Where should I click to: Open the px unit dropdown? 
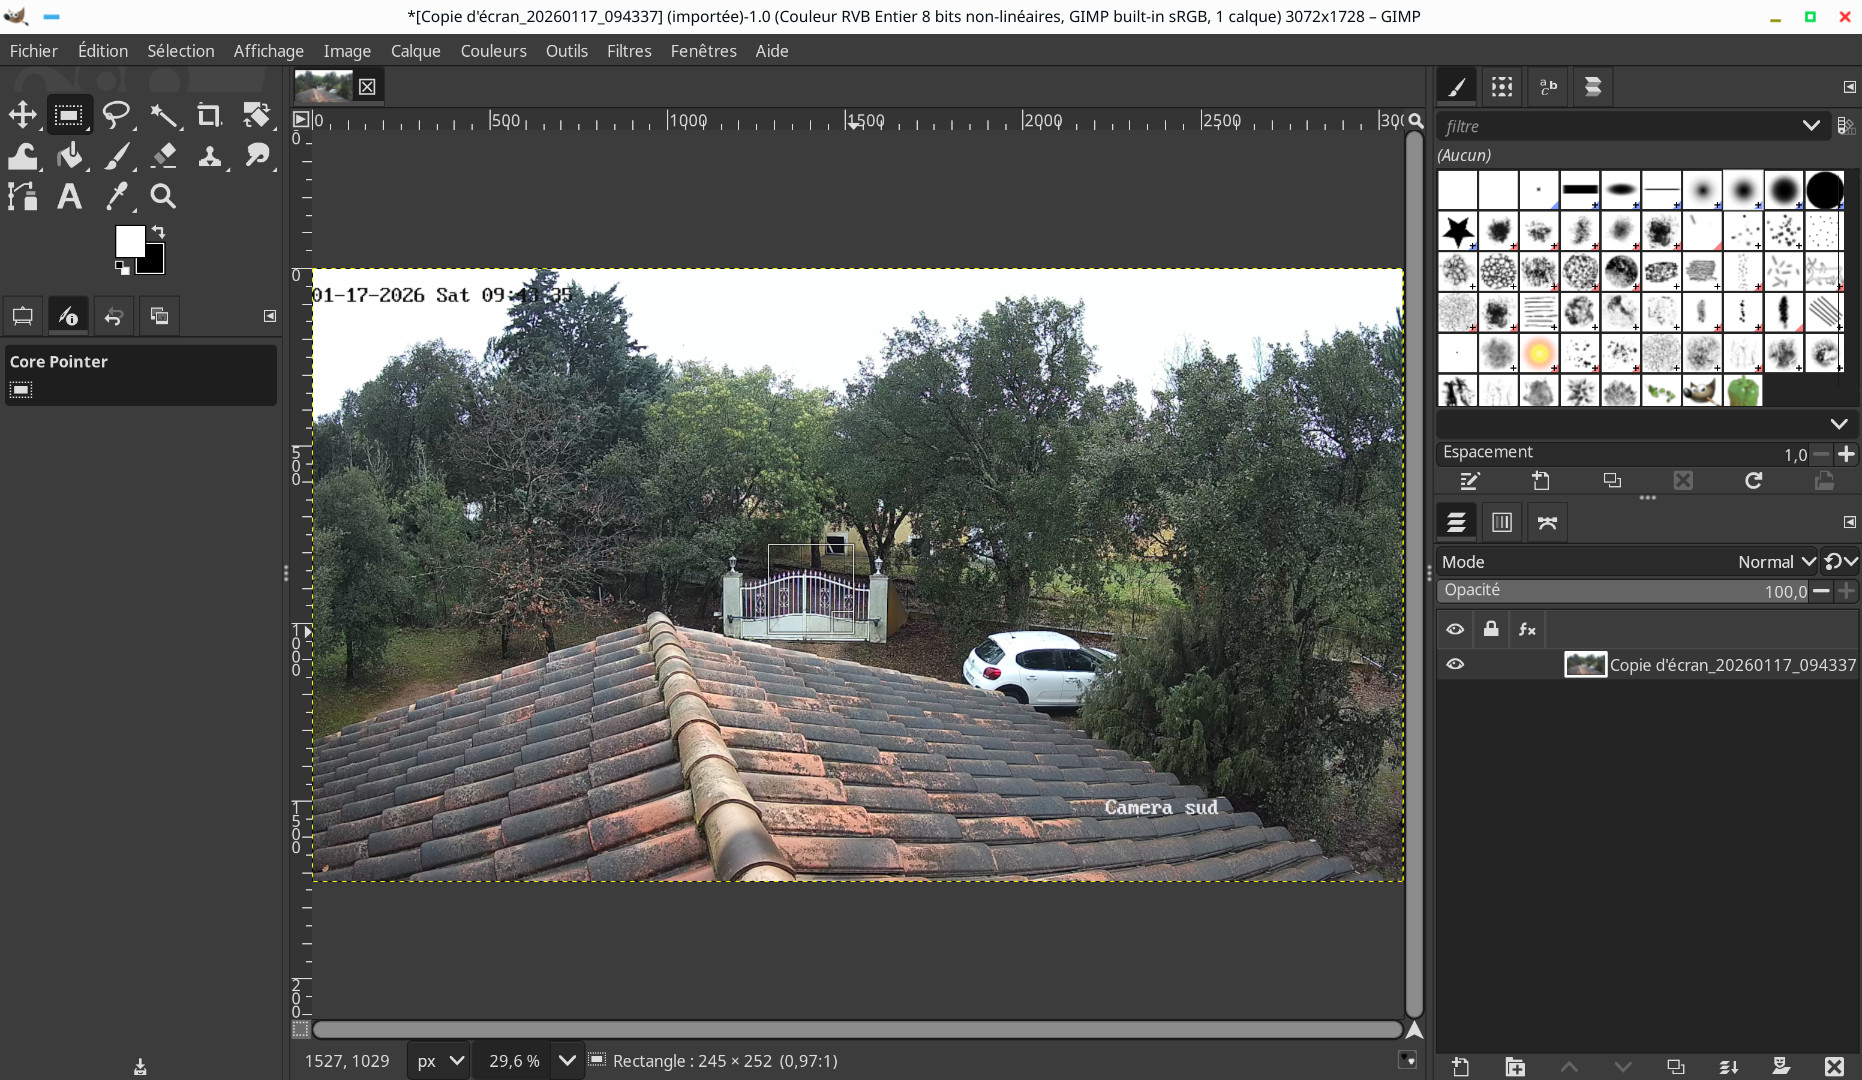[440, 1061]
